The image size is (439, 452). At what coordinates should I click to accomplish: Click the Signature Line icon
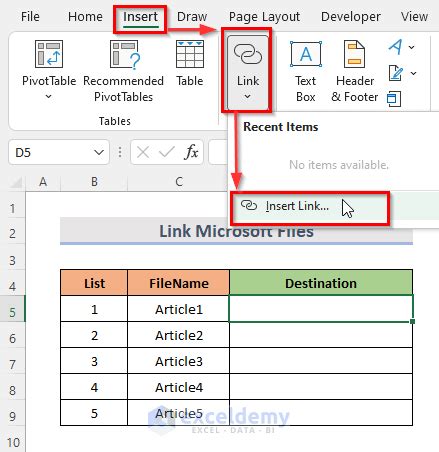(396, 73)
